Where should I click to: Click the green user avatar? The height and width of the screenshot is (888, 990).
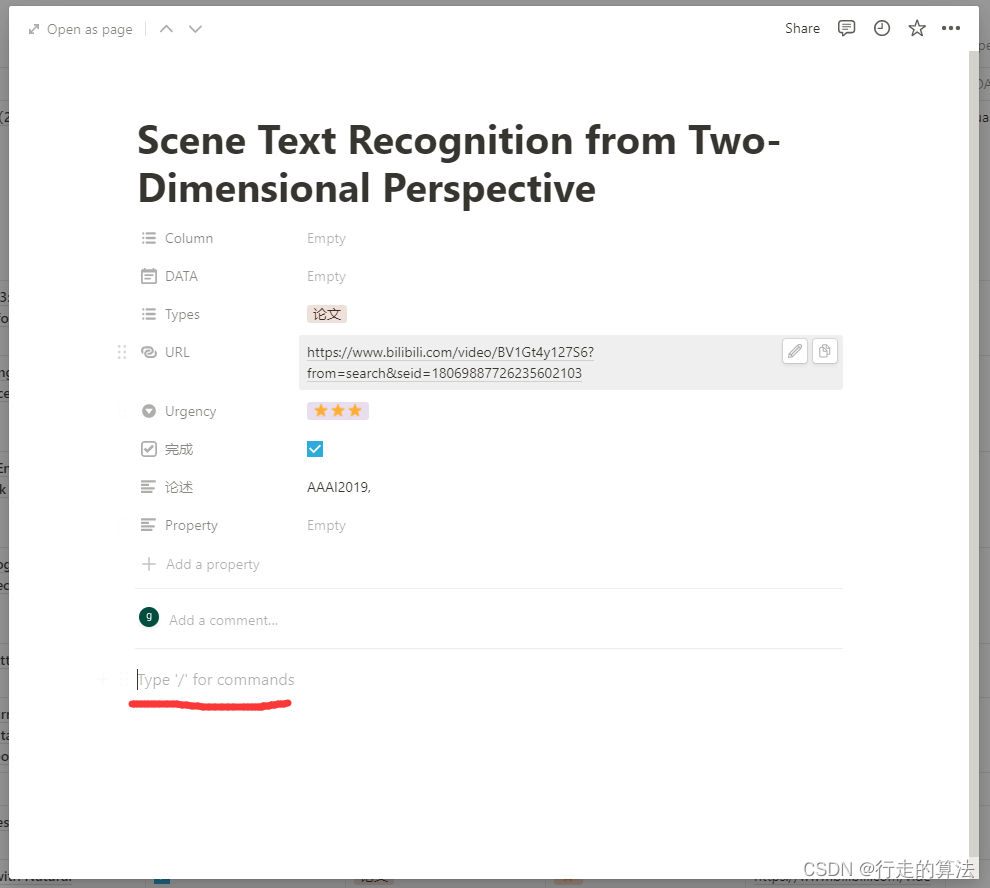[149, 617]
